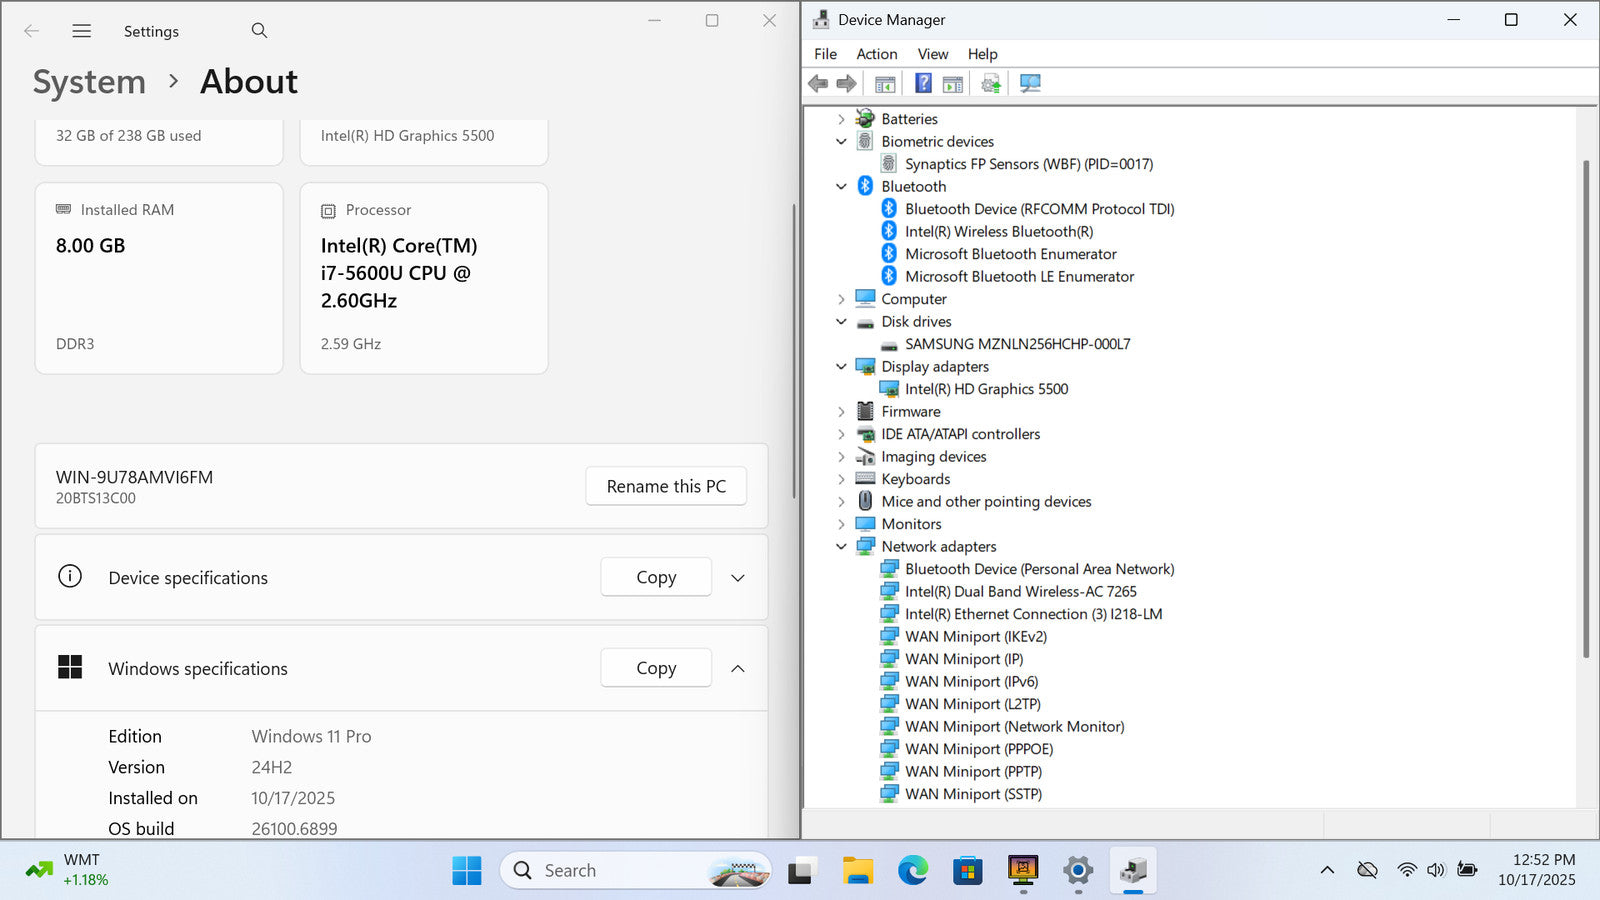Viewport: 1600px width, 900px height.
Task: Toggle the Show/Hide Console Tree toolbar icon
Action: 885,84
